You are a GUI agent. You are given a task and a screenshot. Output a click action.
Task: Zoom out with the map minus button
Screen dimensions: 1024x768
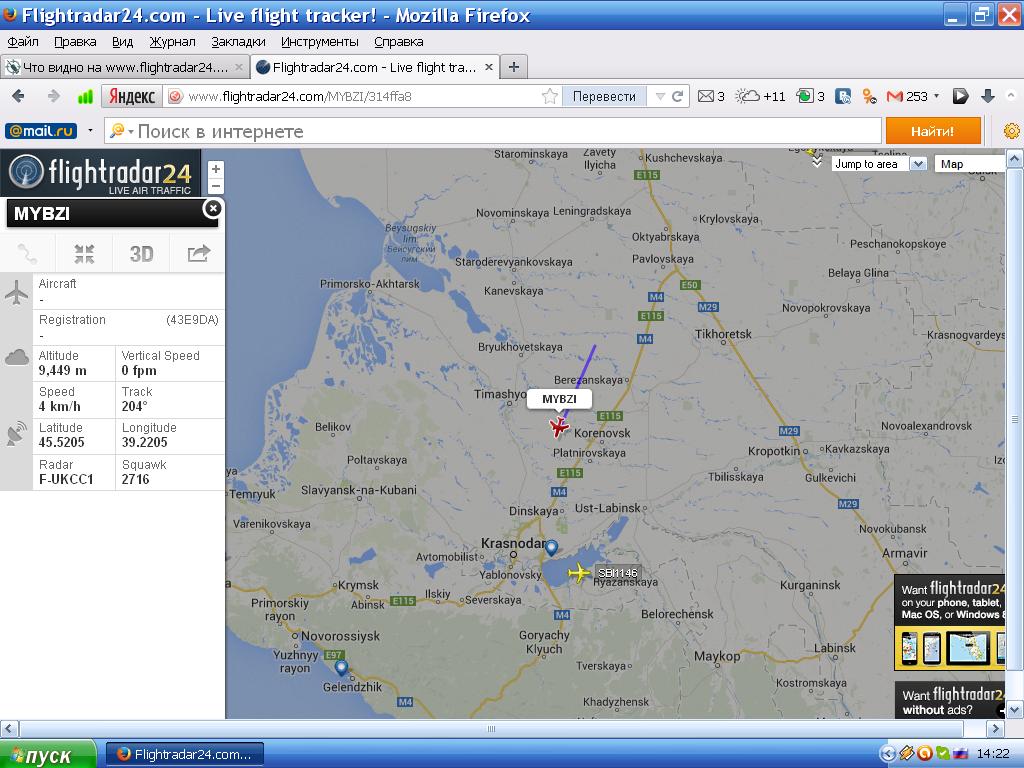[x=216, y=186]
